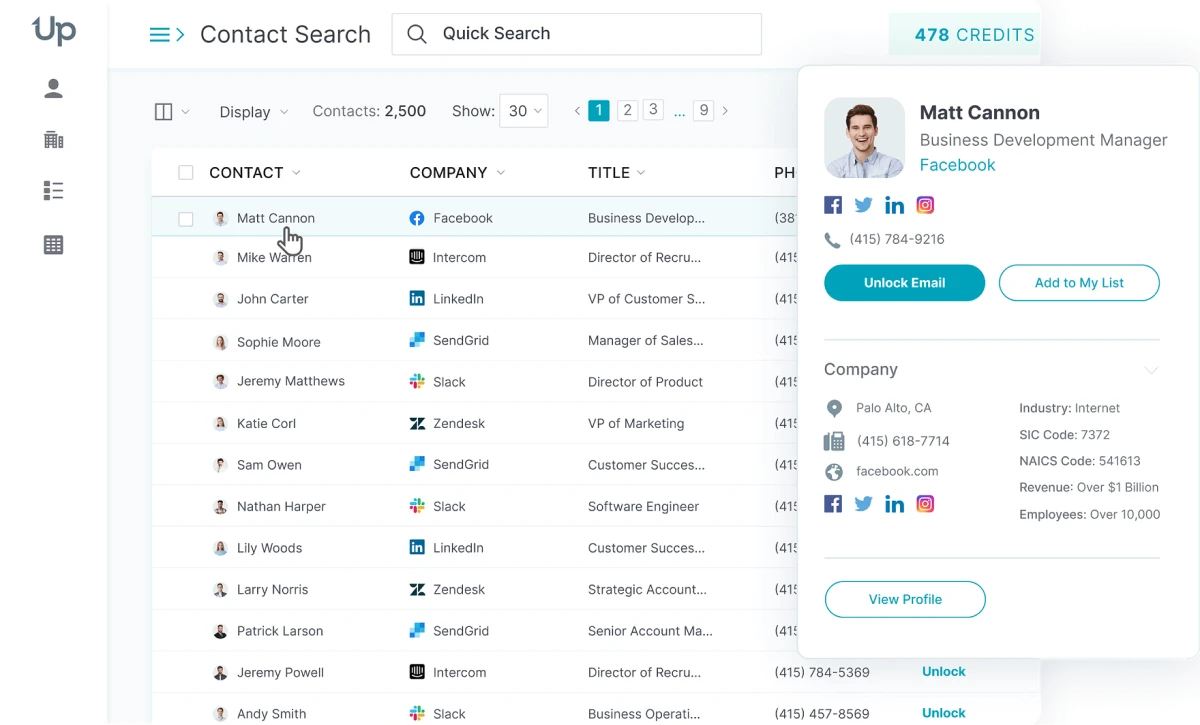Open the column layout dropdown
The height and width of the screenshot is (725, 1200).
click(172, 112)
